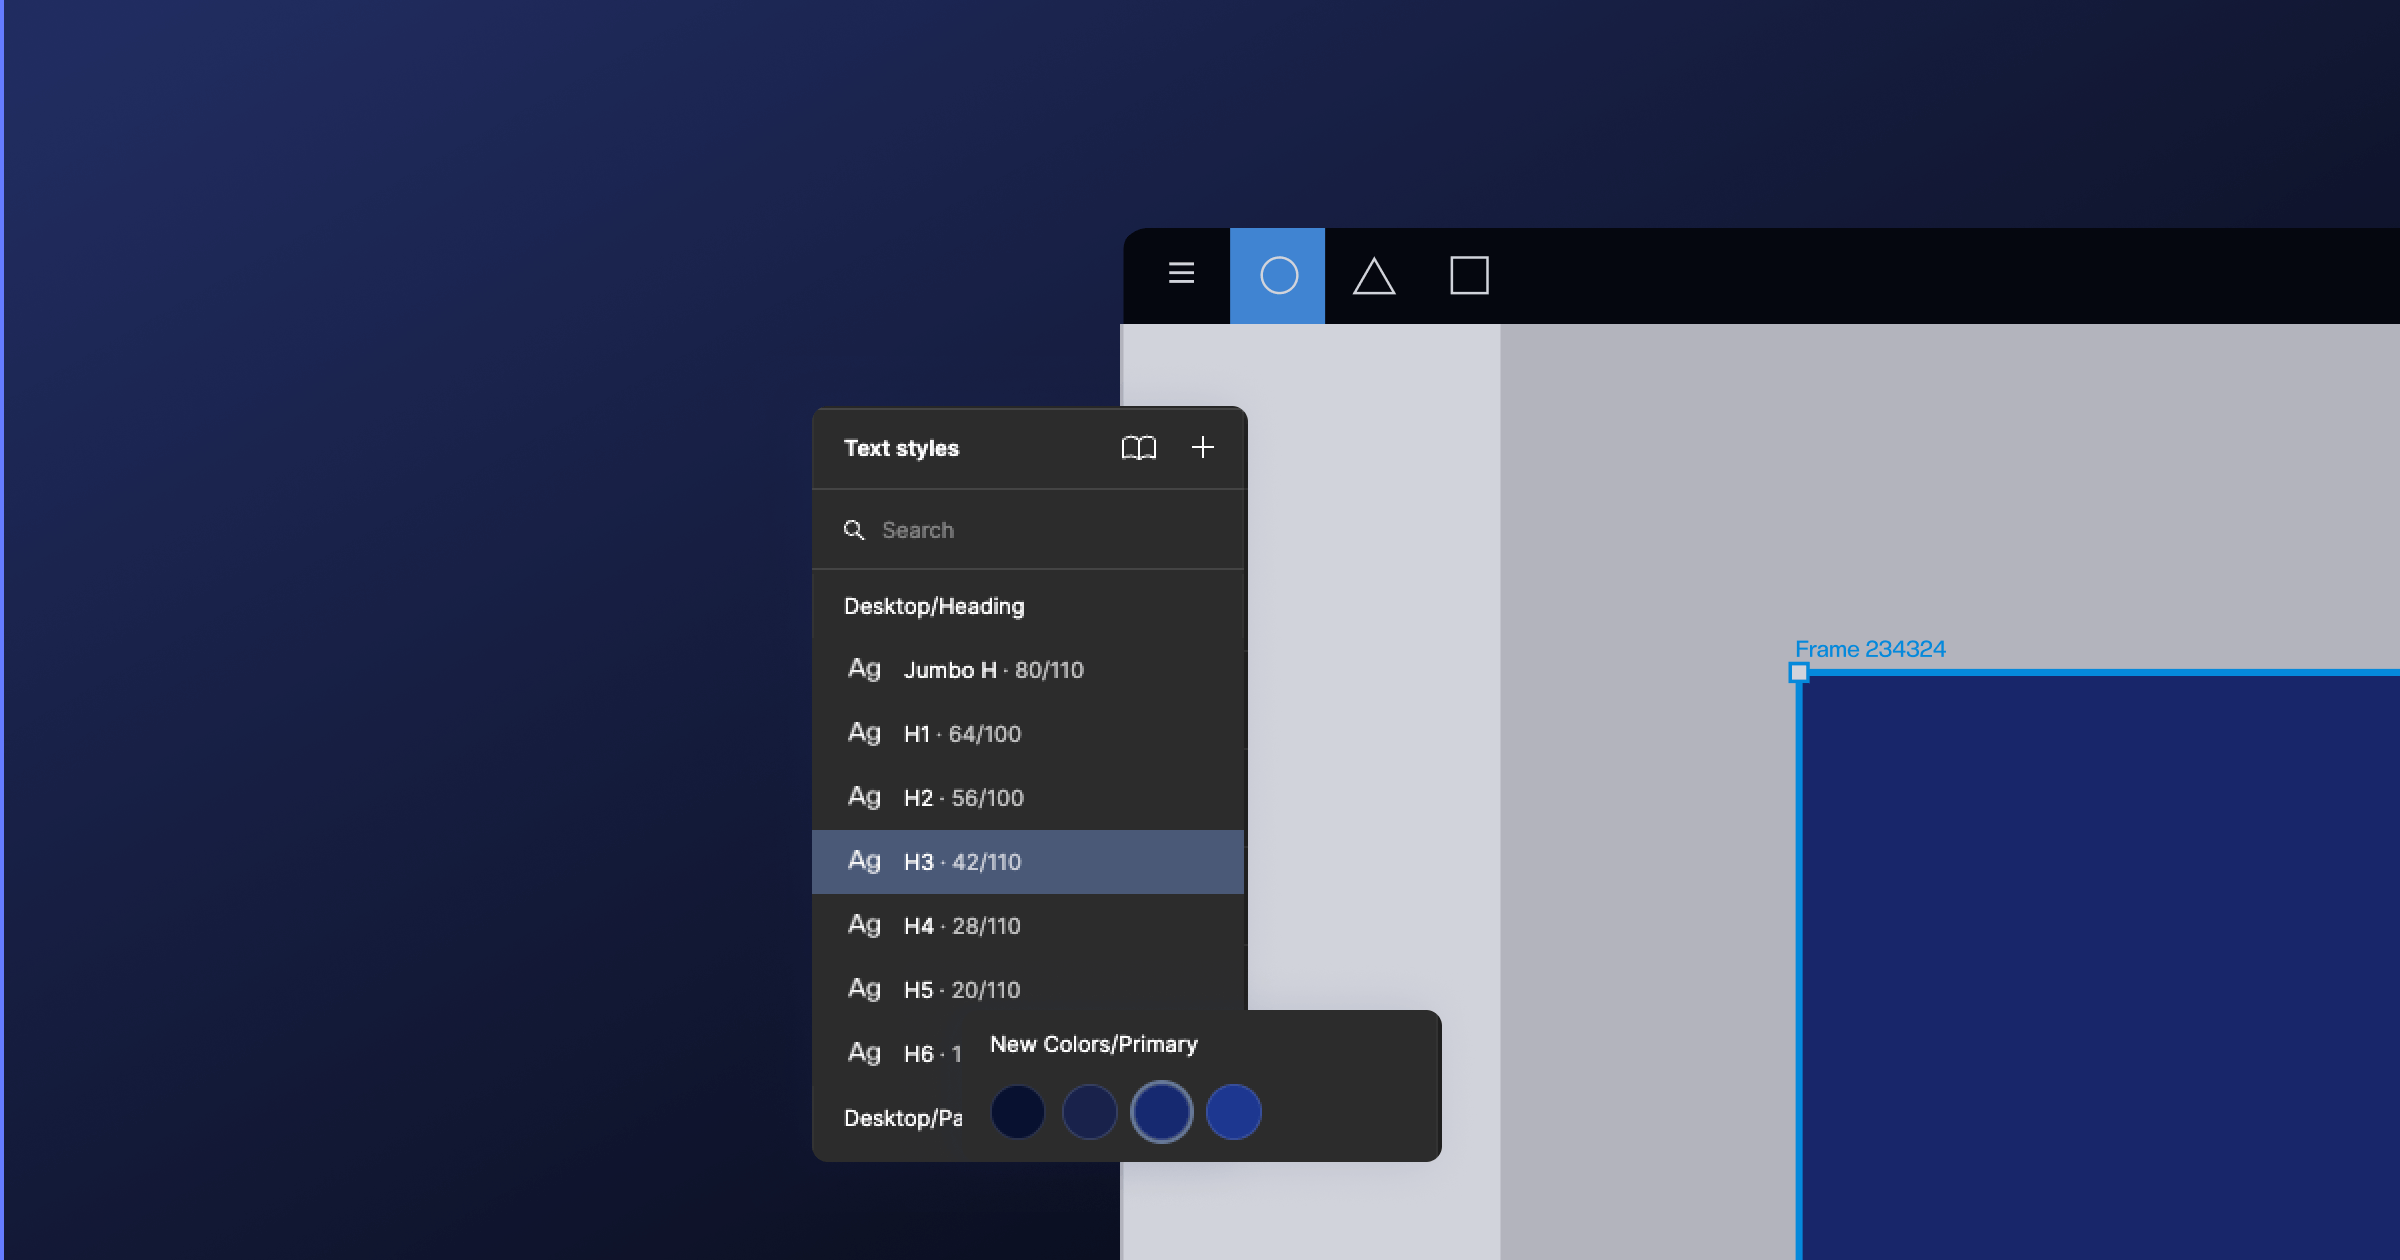The image size is (2400, 1260).
Task: Click the Search styles field
Action: pos(1028,530)
